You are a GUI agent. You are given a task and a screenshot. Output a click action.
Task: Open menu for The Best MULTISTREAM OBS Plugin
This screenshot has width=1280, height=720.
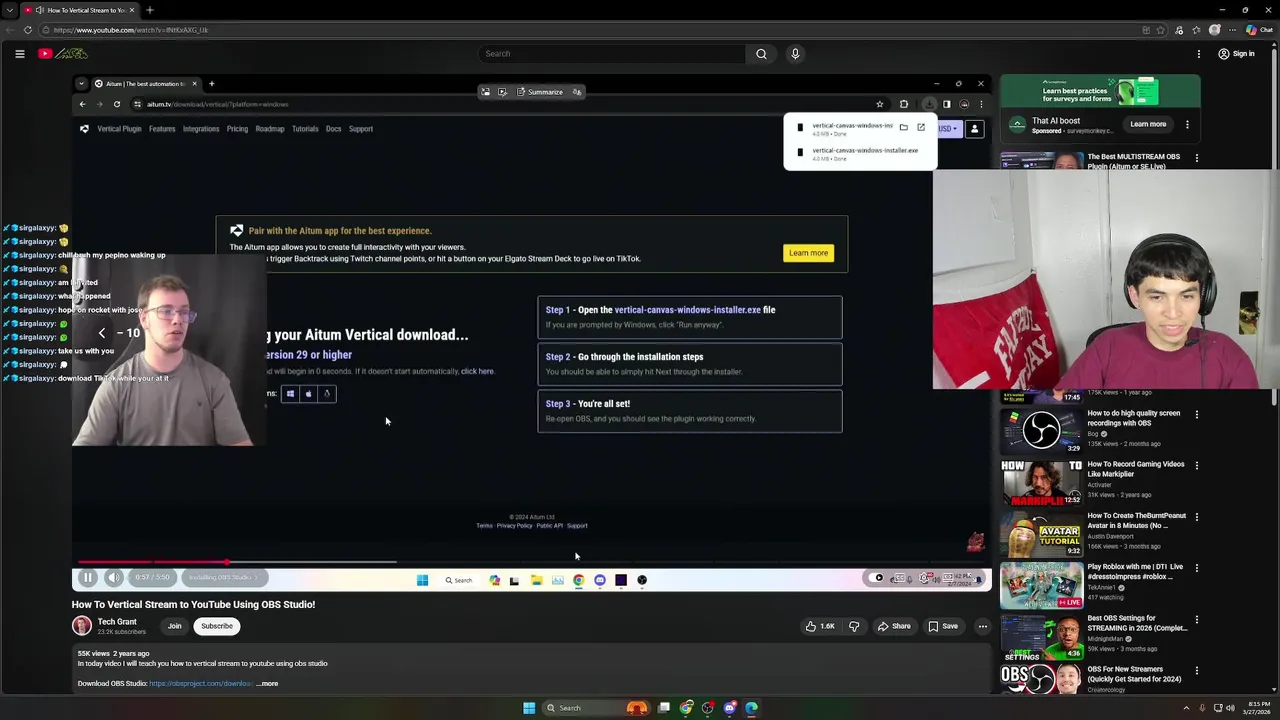coord(1197,158)
